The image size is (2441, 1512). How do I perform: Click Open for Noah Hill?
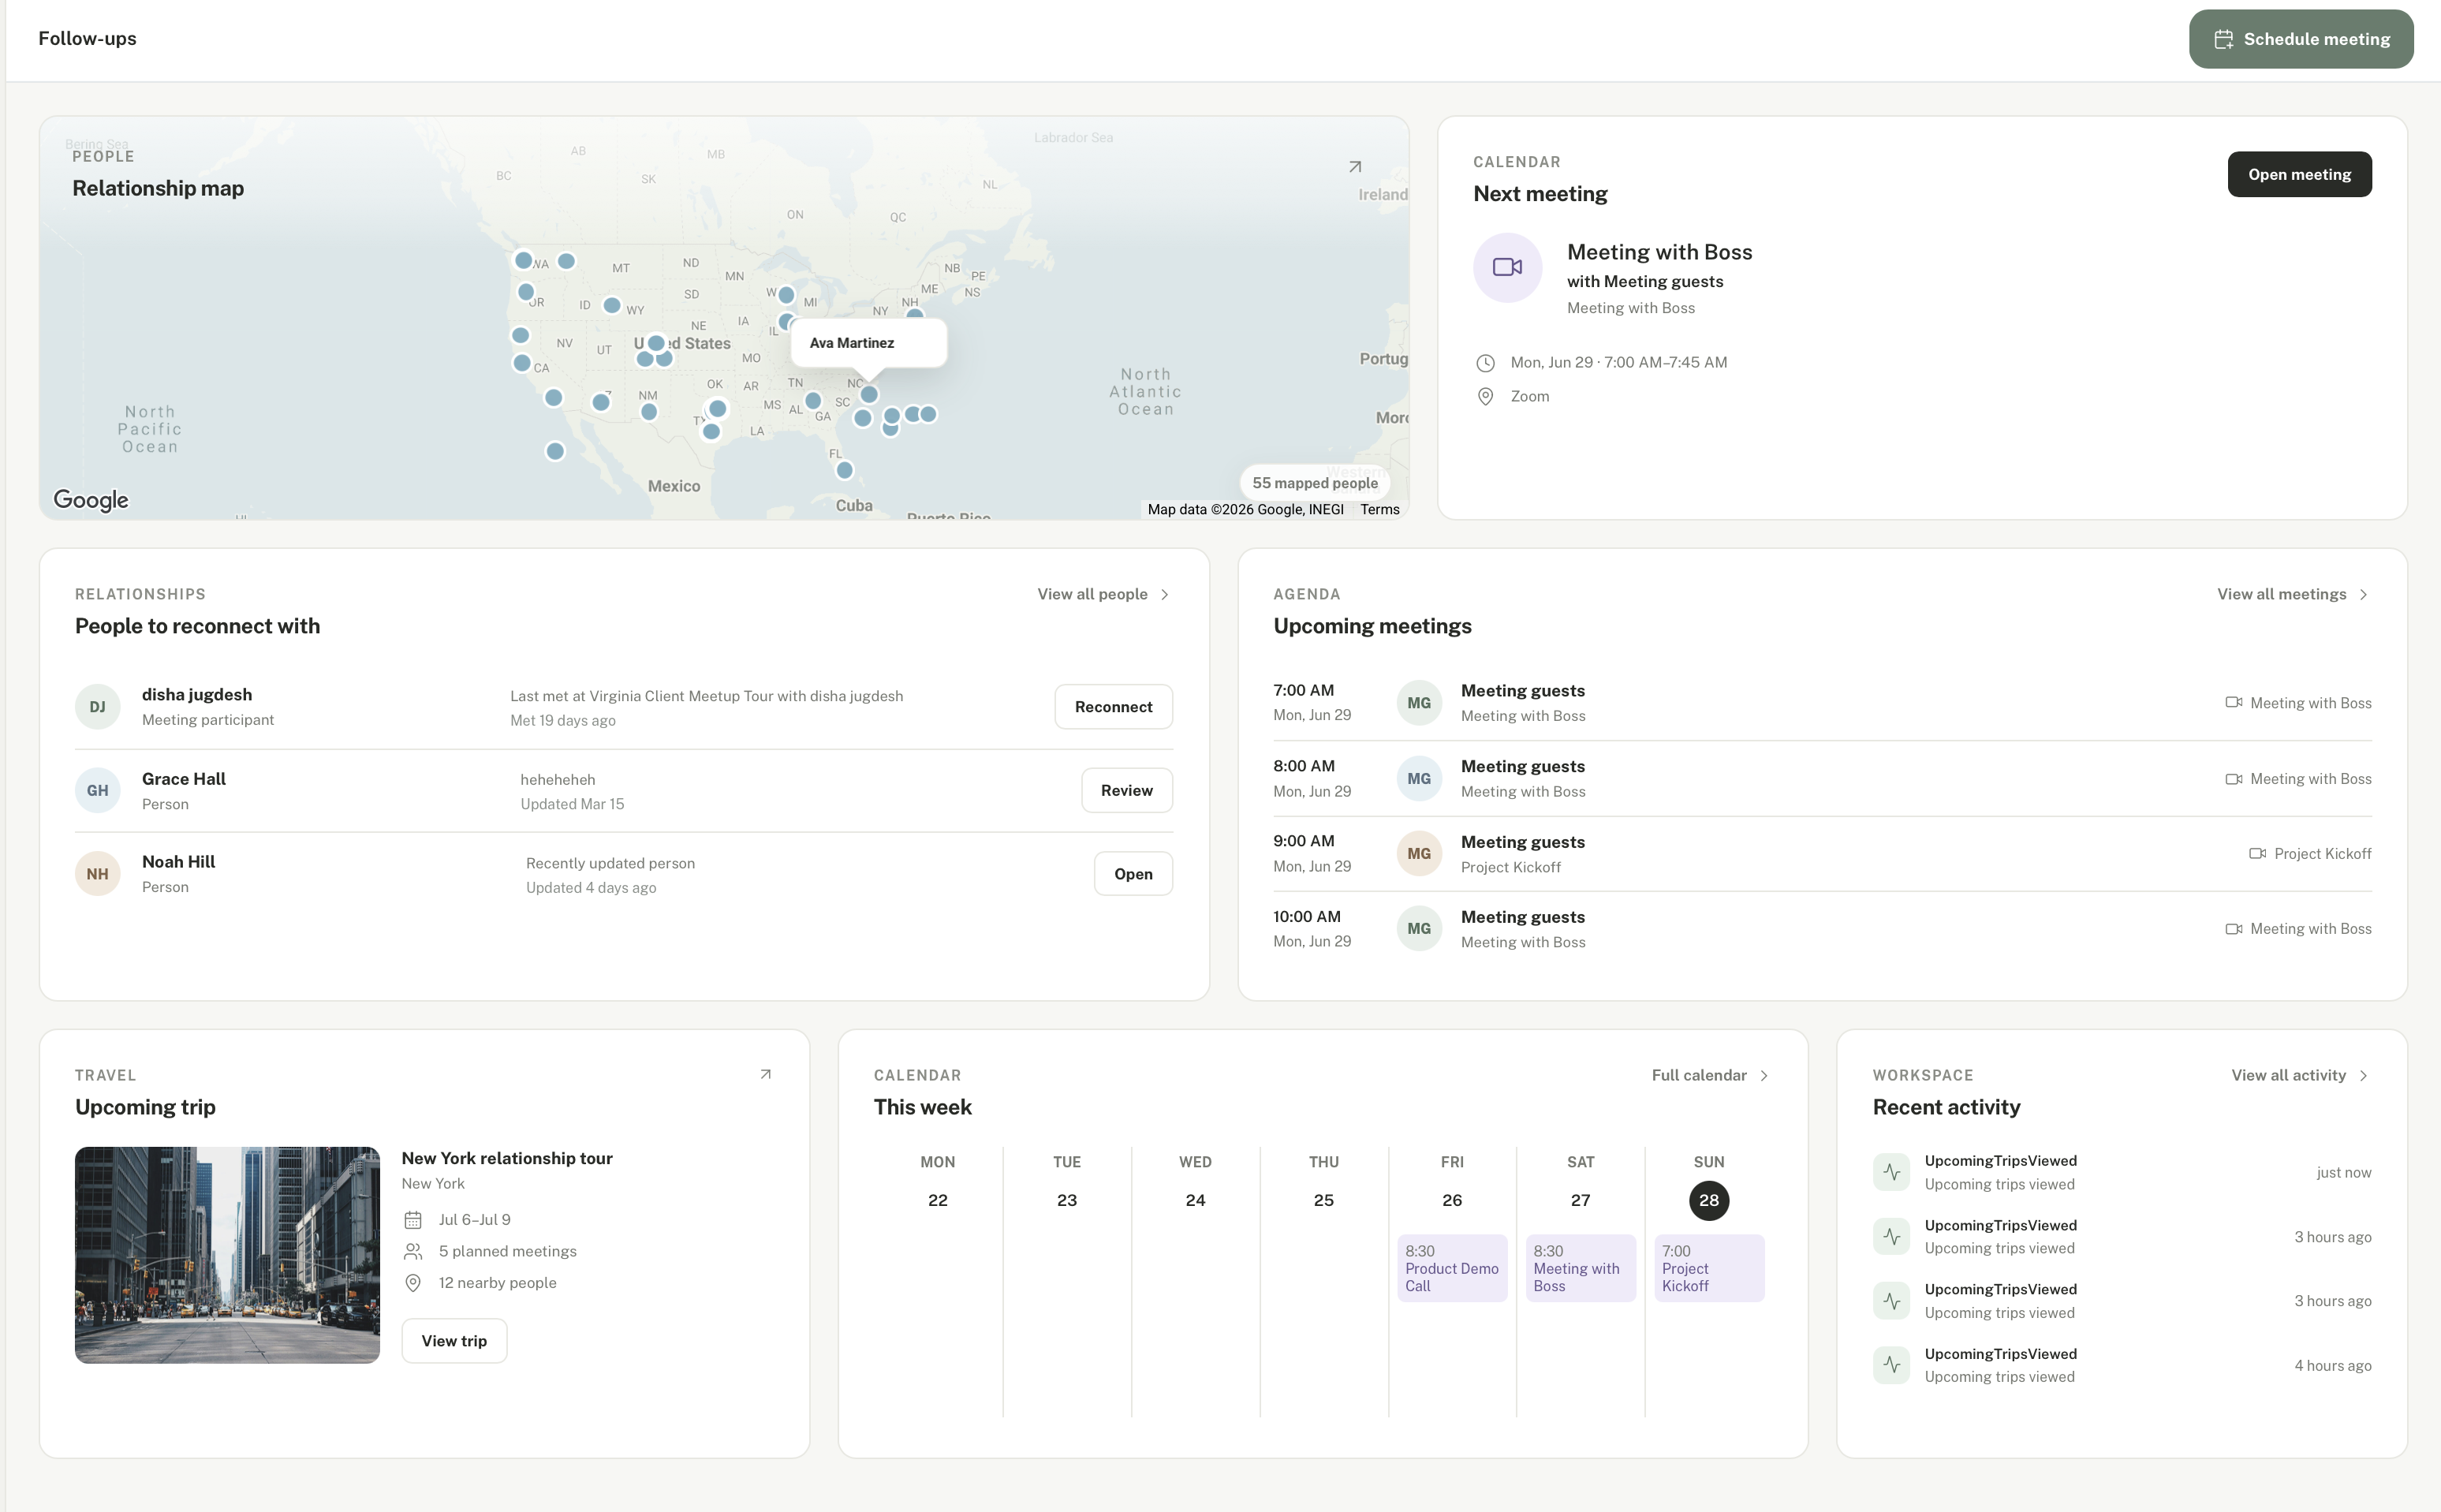1133,874
